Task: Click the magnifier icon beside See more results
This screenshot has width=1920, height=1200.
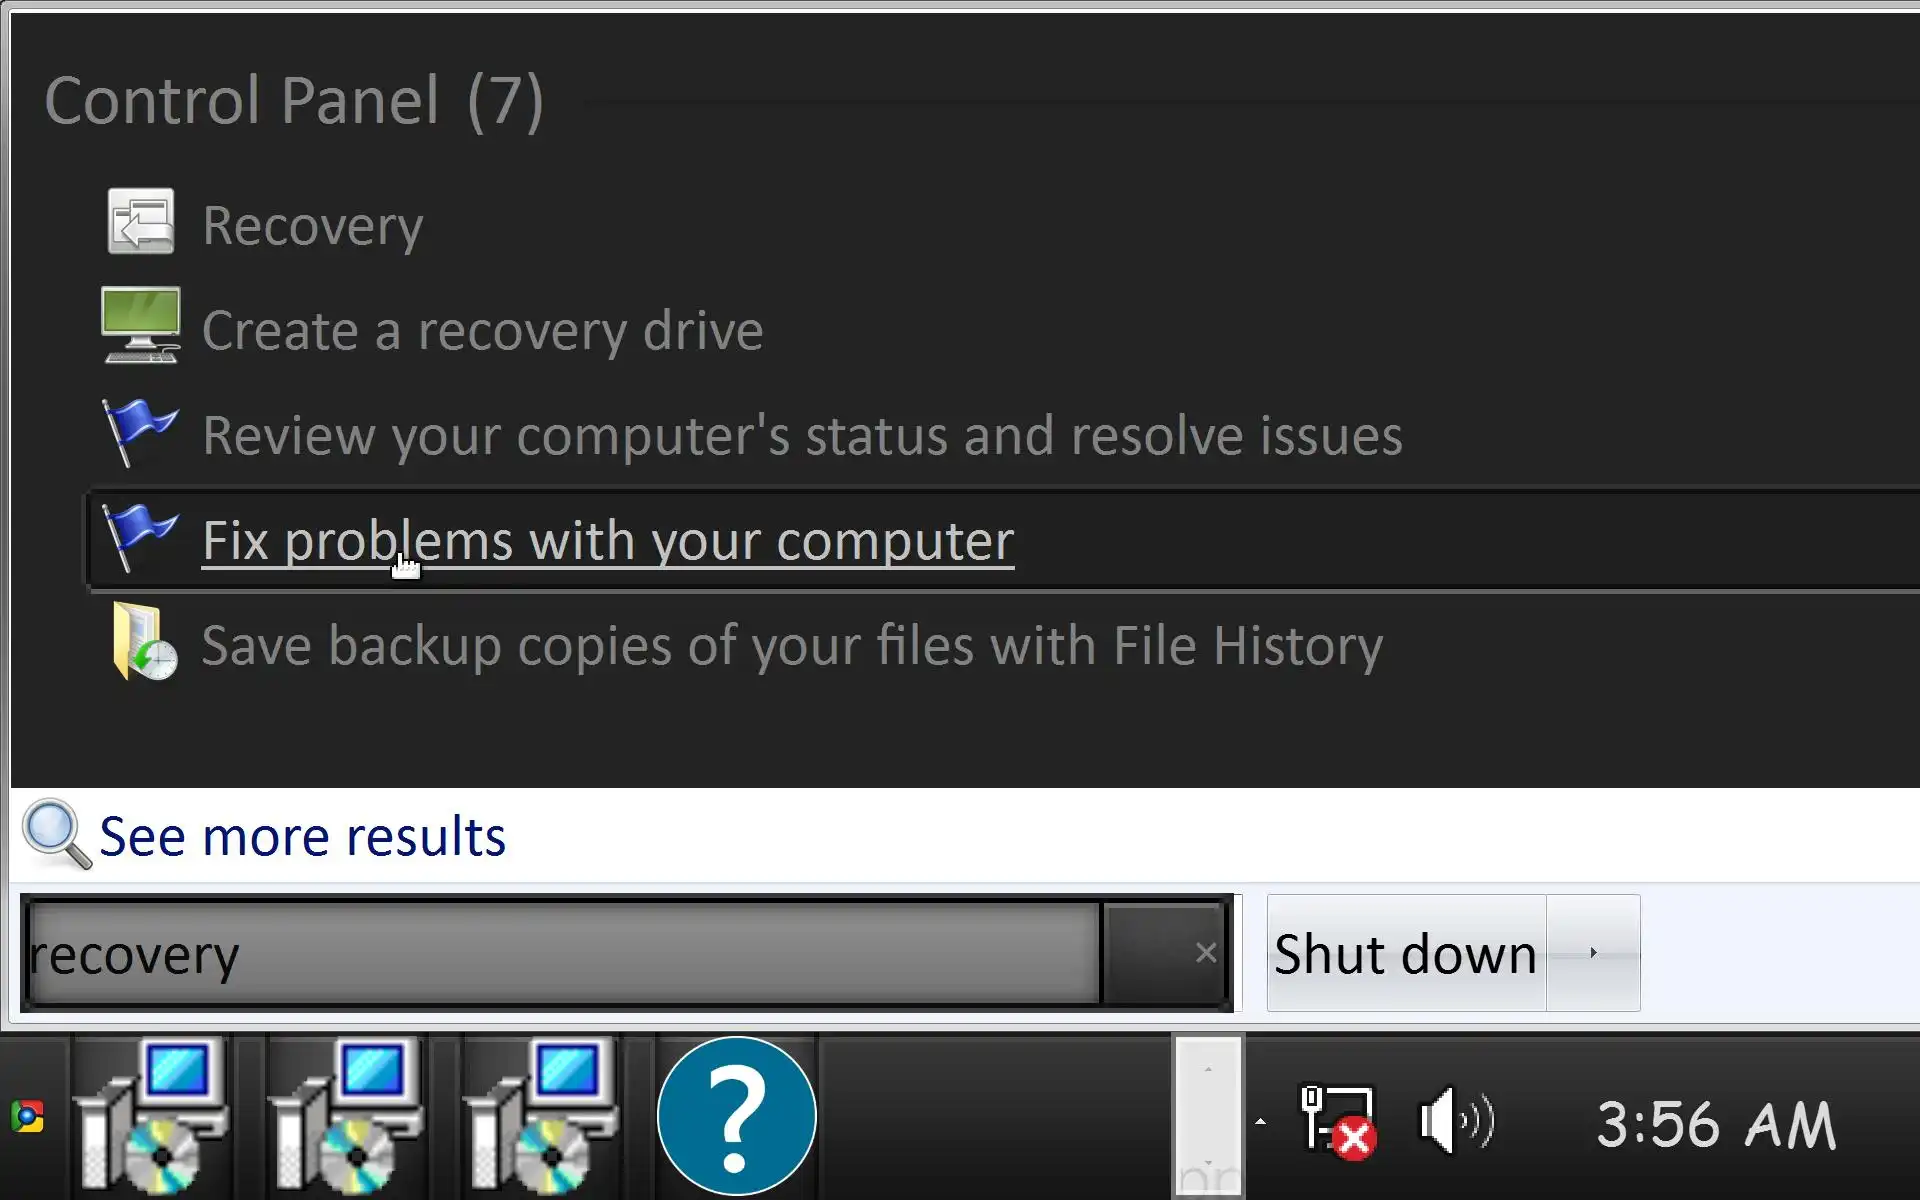Action: tap(57, 835)
